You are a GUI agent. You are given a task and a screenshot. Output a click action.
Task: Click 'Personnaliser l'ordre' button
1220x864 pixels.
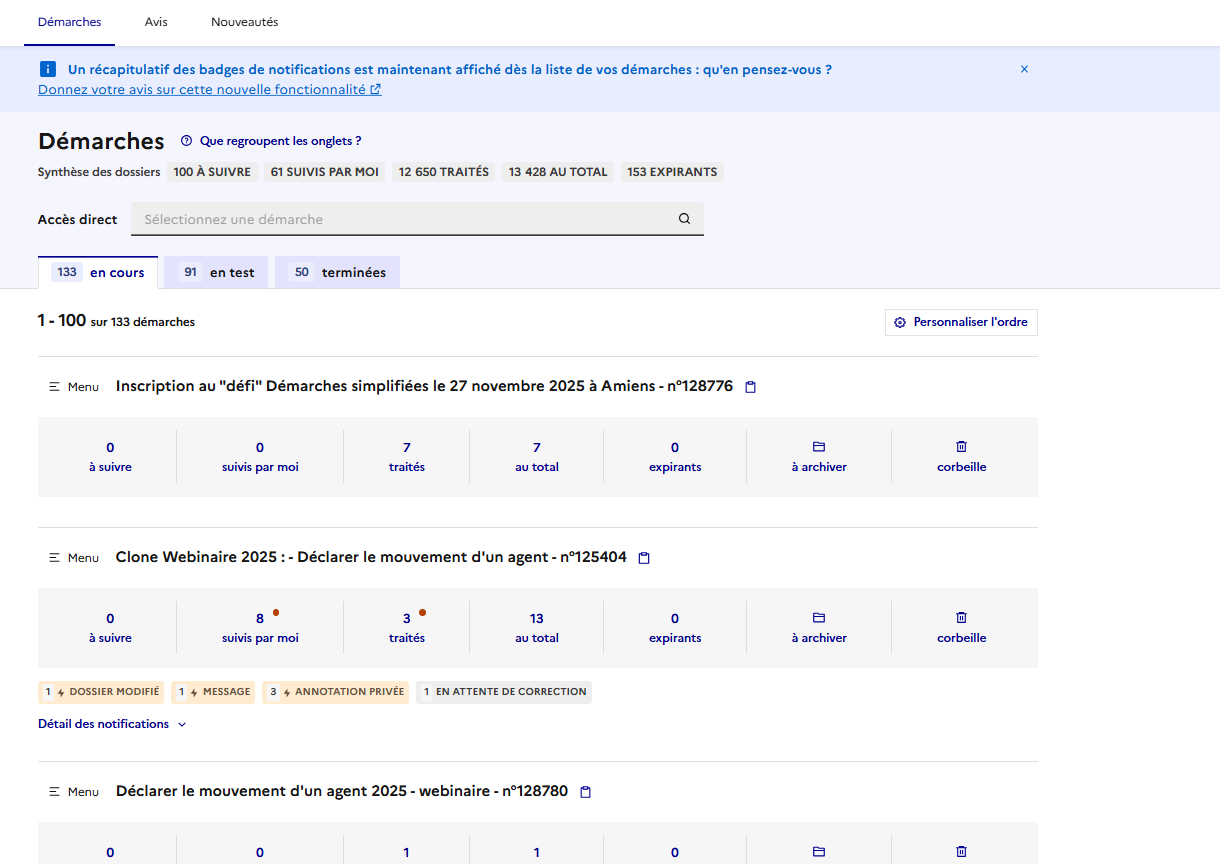(x=961, y=322)
